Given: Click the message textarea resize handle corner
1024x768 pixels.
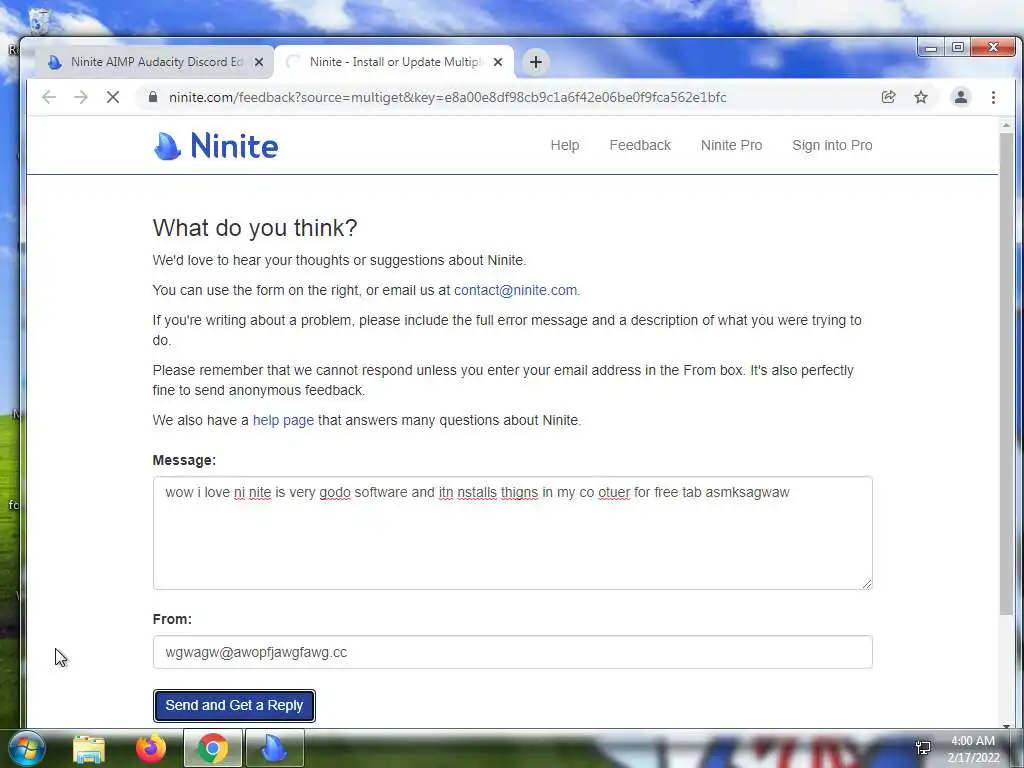Looking at the screenshot, I should pos(867,584).
